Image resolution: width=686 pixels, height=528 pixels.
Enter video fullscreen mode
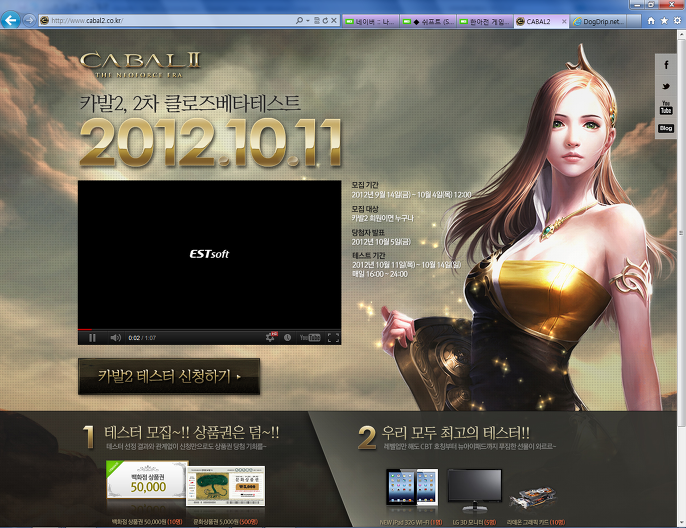(333, 338)
